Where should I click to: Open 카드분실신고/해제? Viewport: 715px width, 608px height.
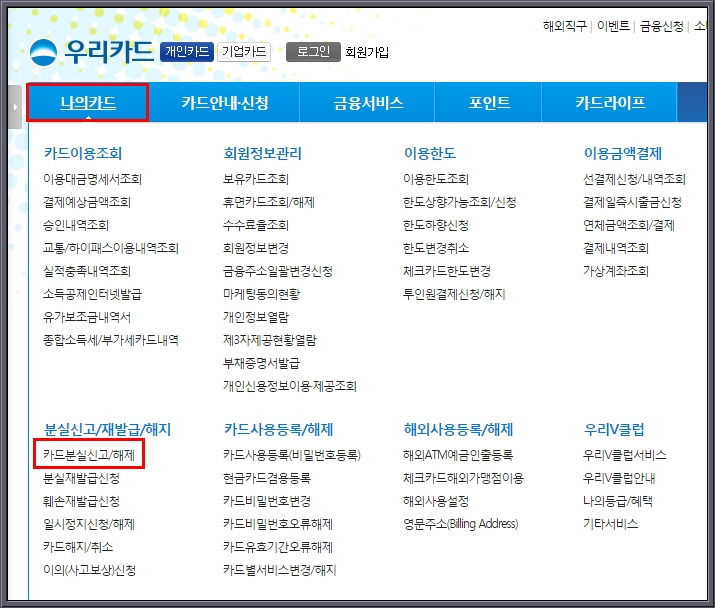[x=89, y=455]
